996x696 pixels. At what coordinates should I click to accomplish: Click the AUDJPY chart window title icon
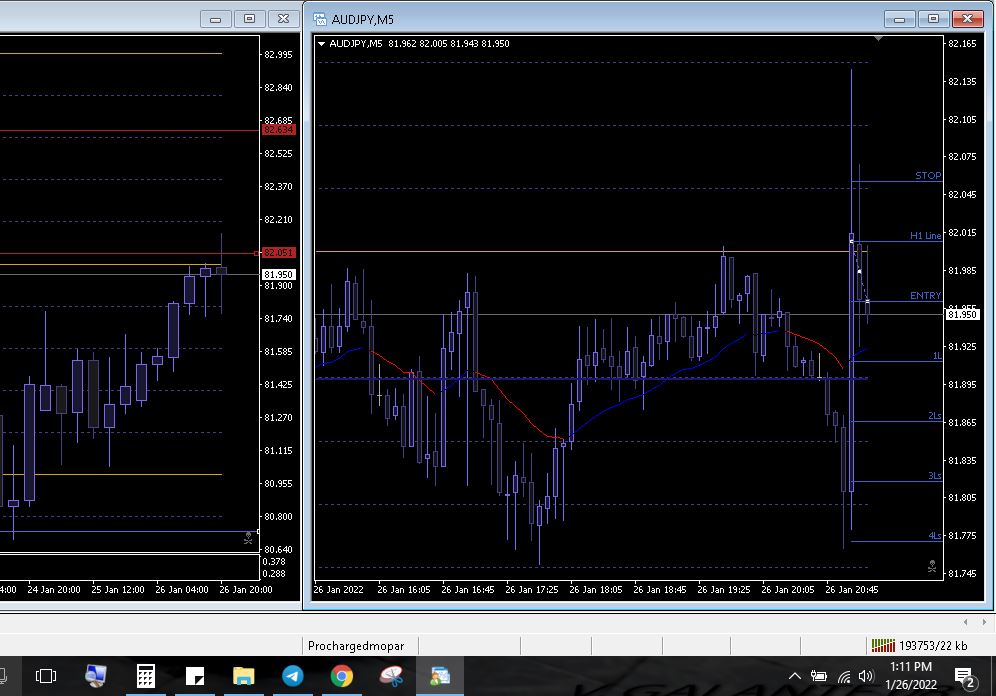click(x=320, y=18)
